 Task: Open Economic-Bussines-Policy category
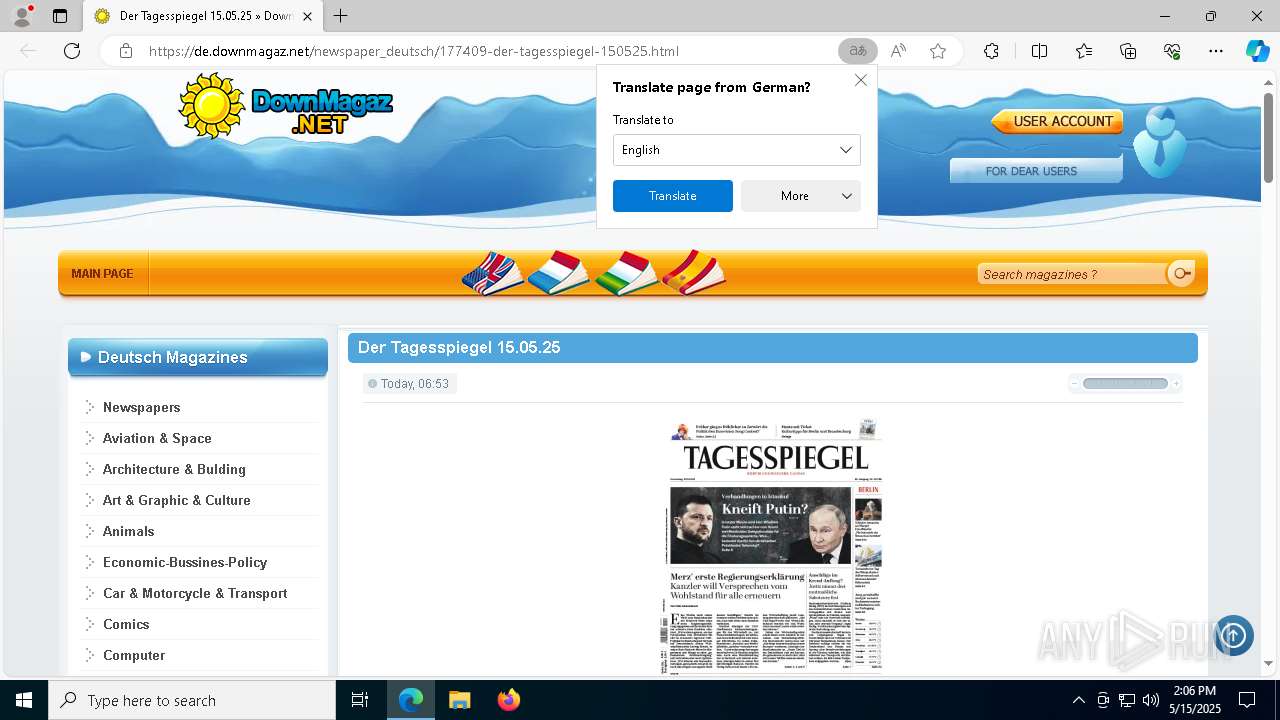pos(185,562)
